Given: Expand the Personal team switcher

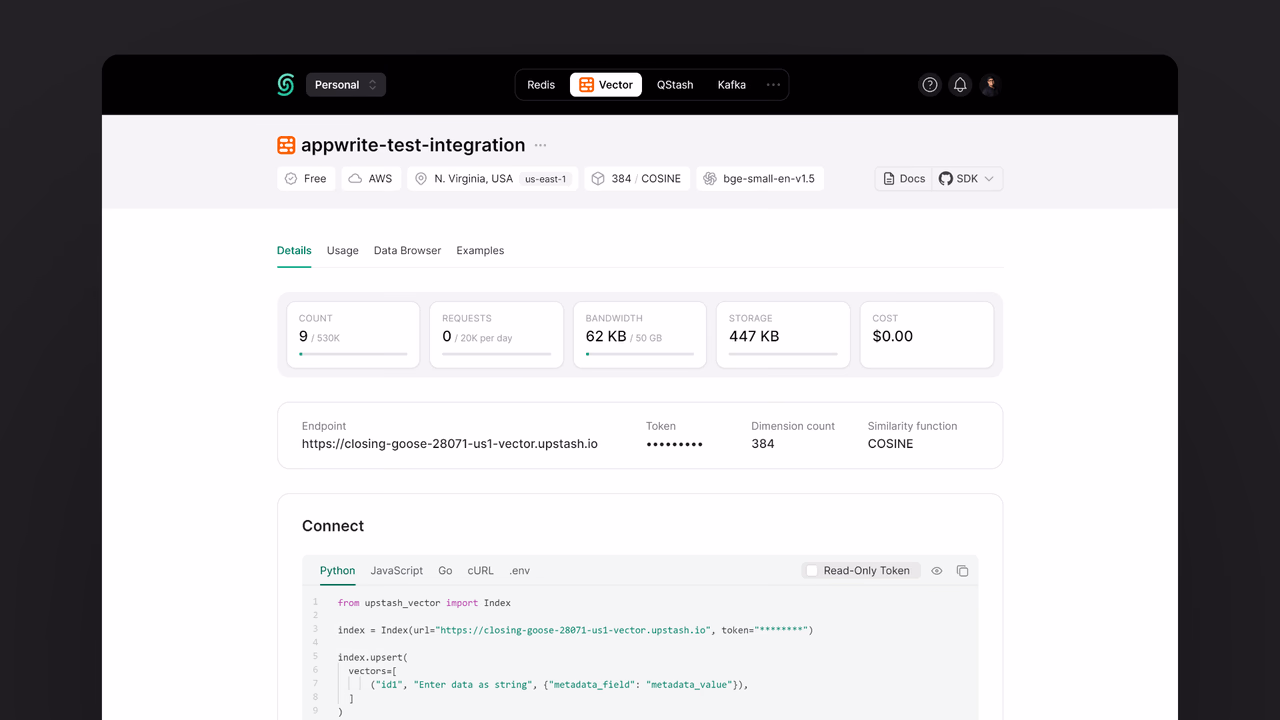Looking at the screenshot, I should (346, 85).
